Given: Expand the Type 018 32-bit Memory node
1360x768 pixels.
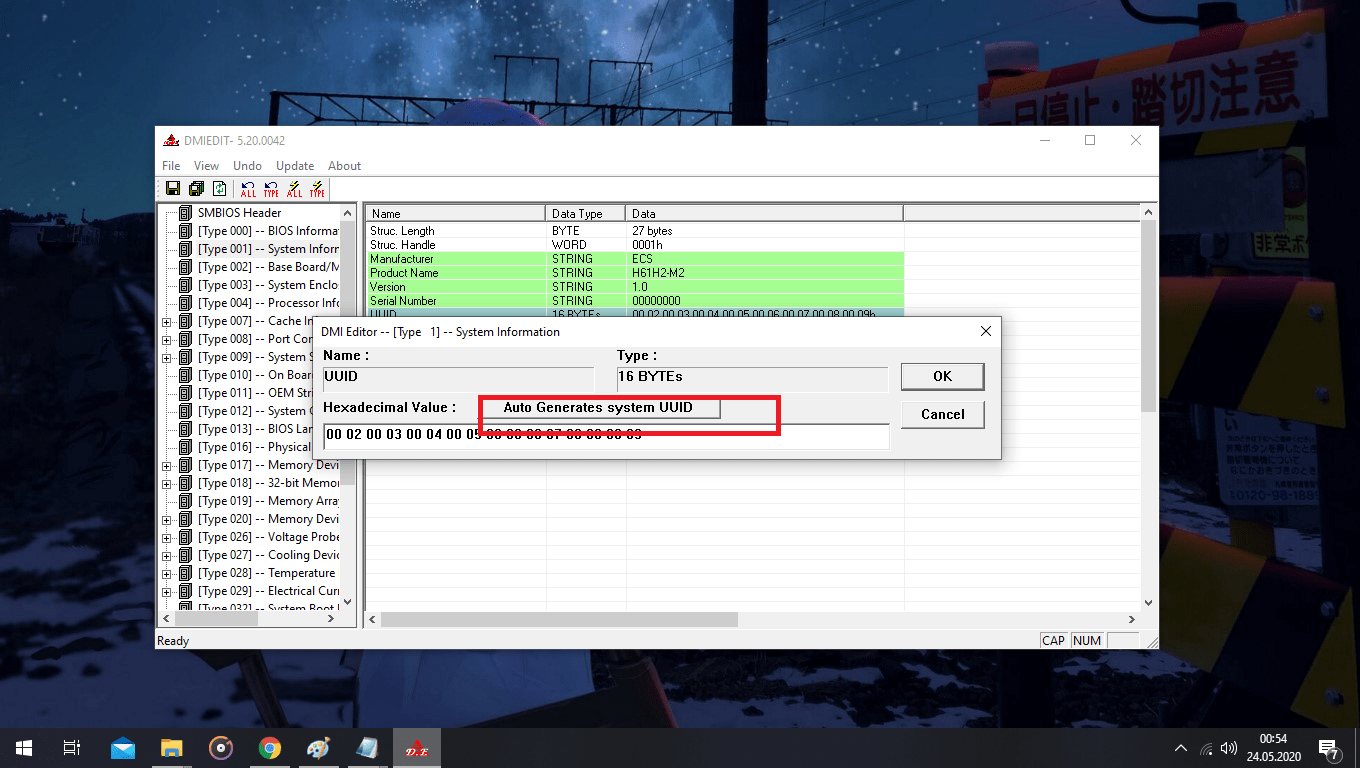Looking at the screenshot, I should point(167,483).
